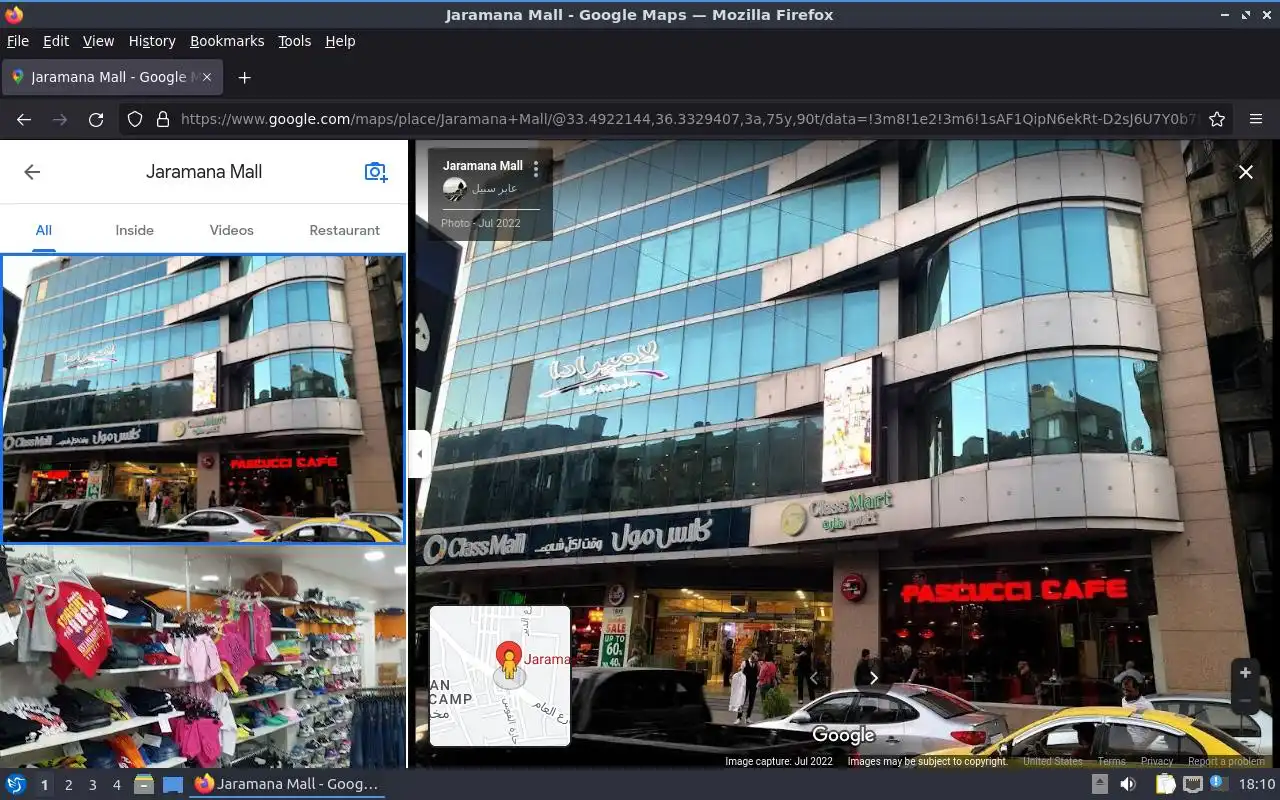Bookmark this page with the star
This screenshot has width=1280, height=800.
pos(1217,119)
